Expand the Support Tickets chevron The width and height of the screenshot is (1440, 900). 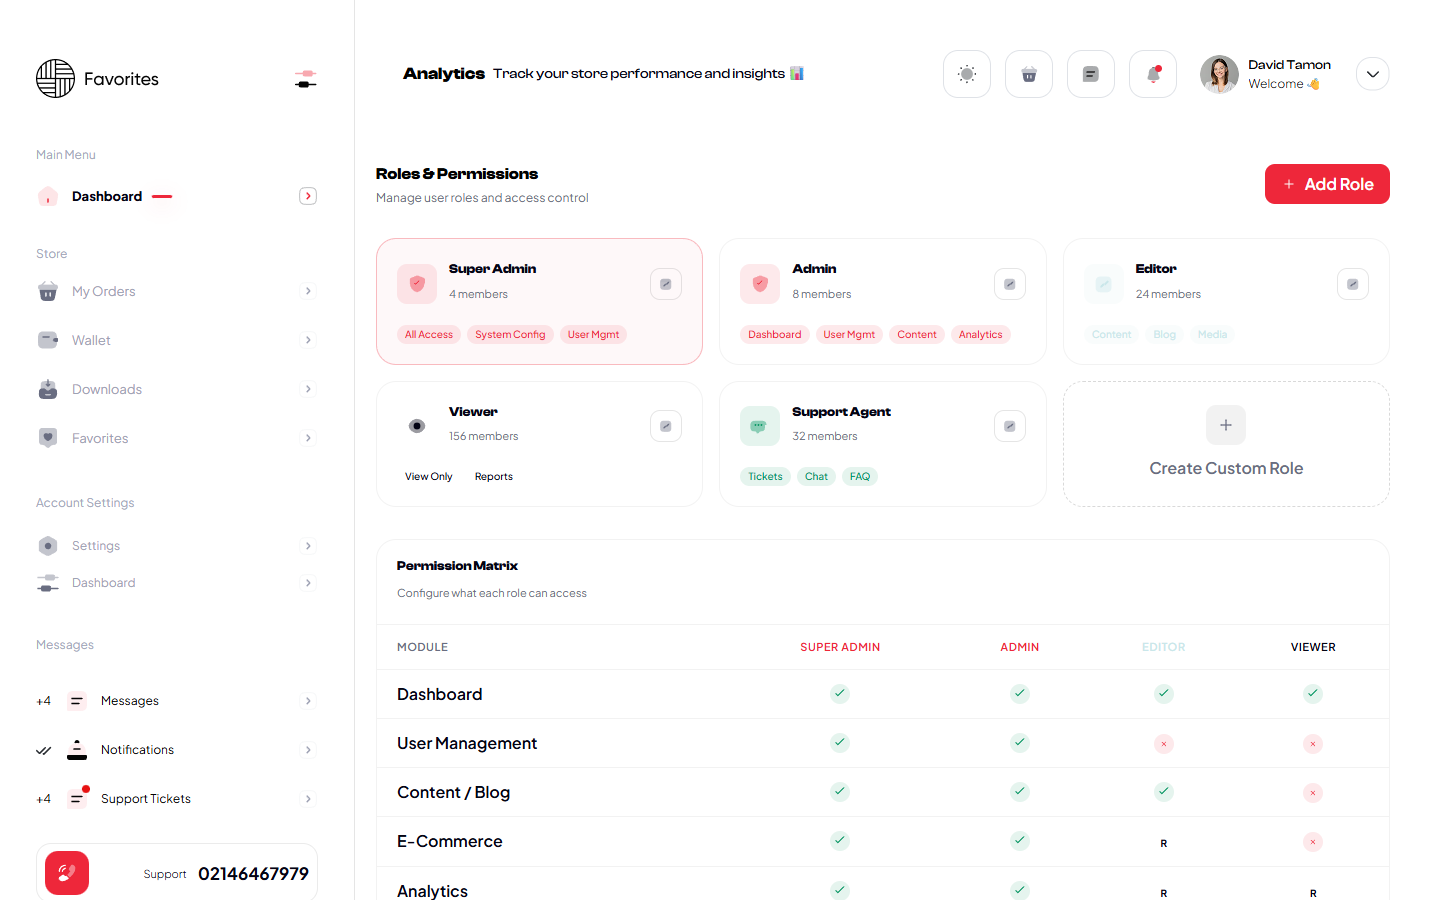[308, 799]
